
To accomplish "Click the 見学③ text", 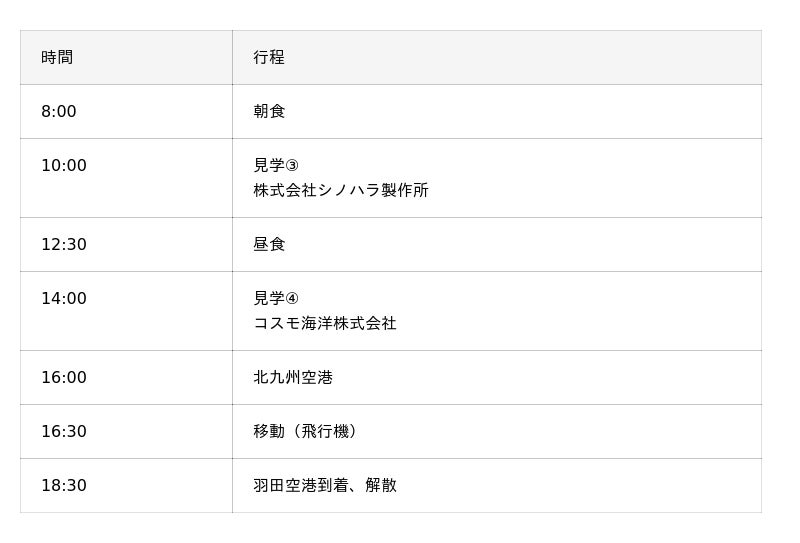I will coord(276,166).
